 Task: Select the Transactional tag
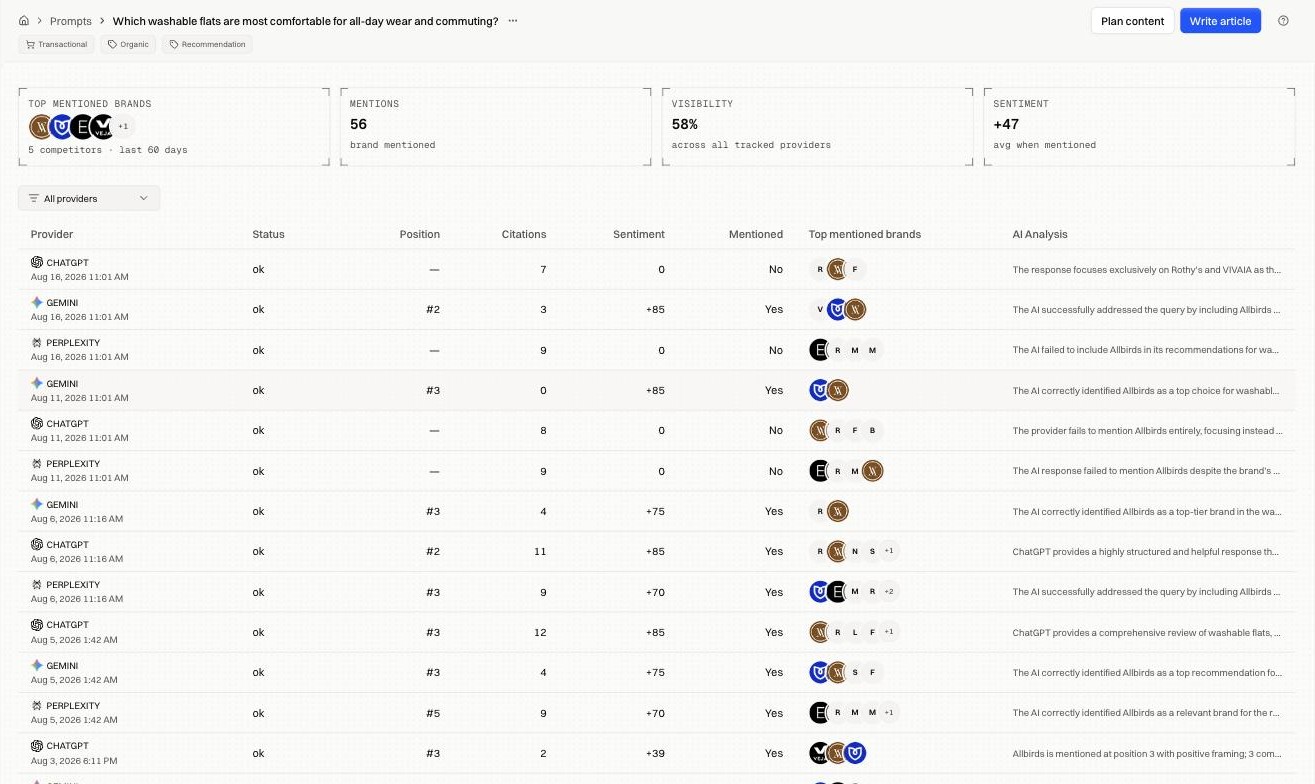coord(56,44)
